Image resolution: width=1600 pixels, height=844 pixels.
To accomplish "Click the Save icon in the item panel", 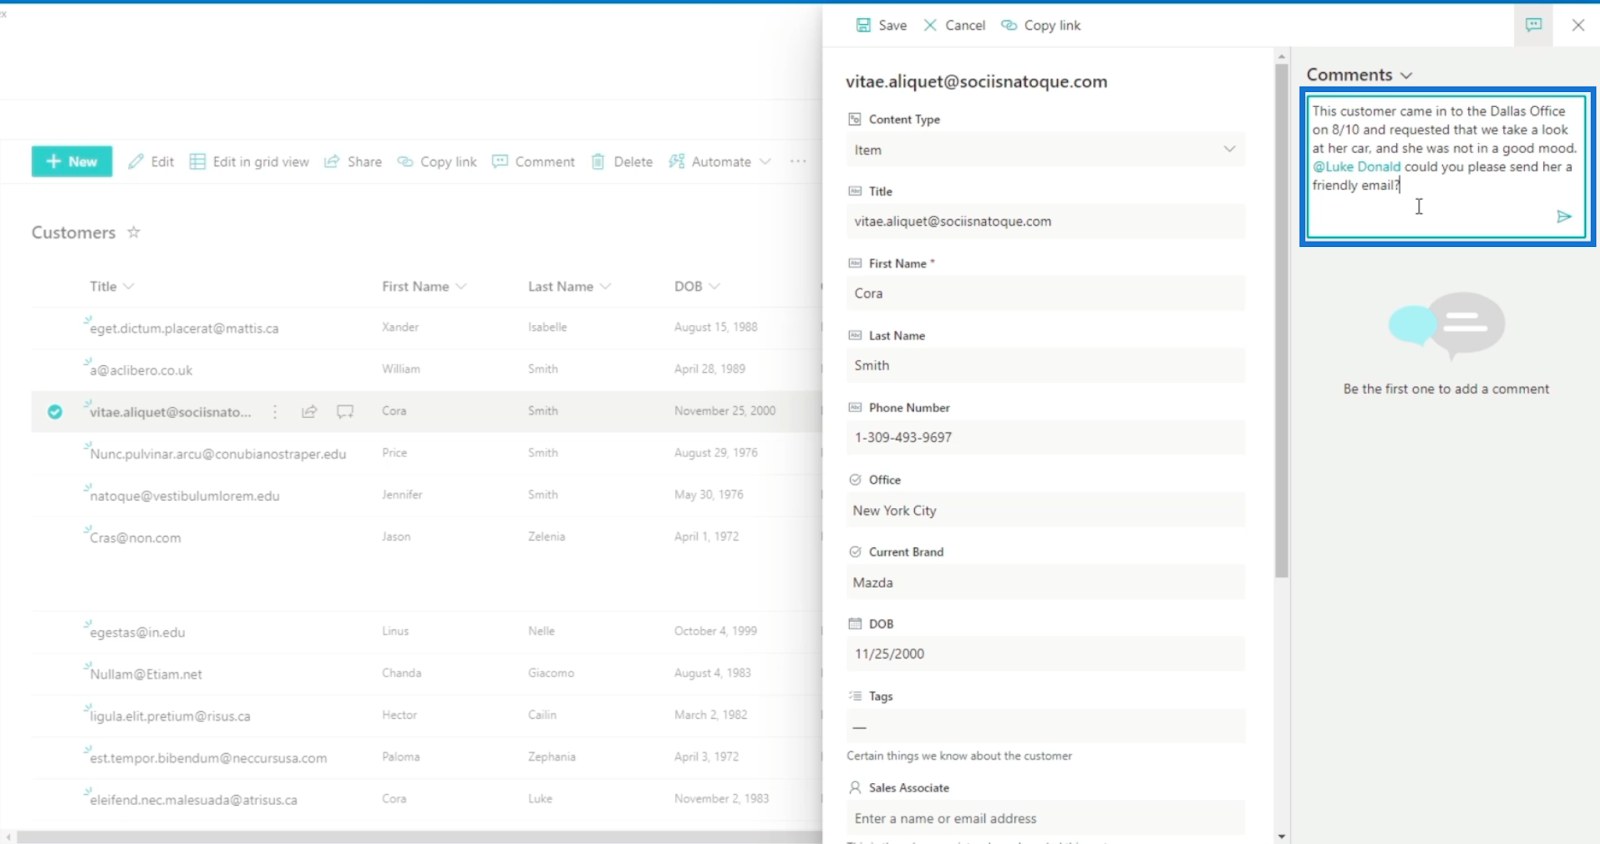I will point(863,25).
